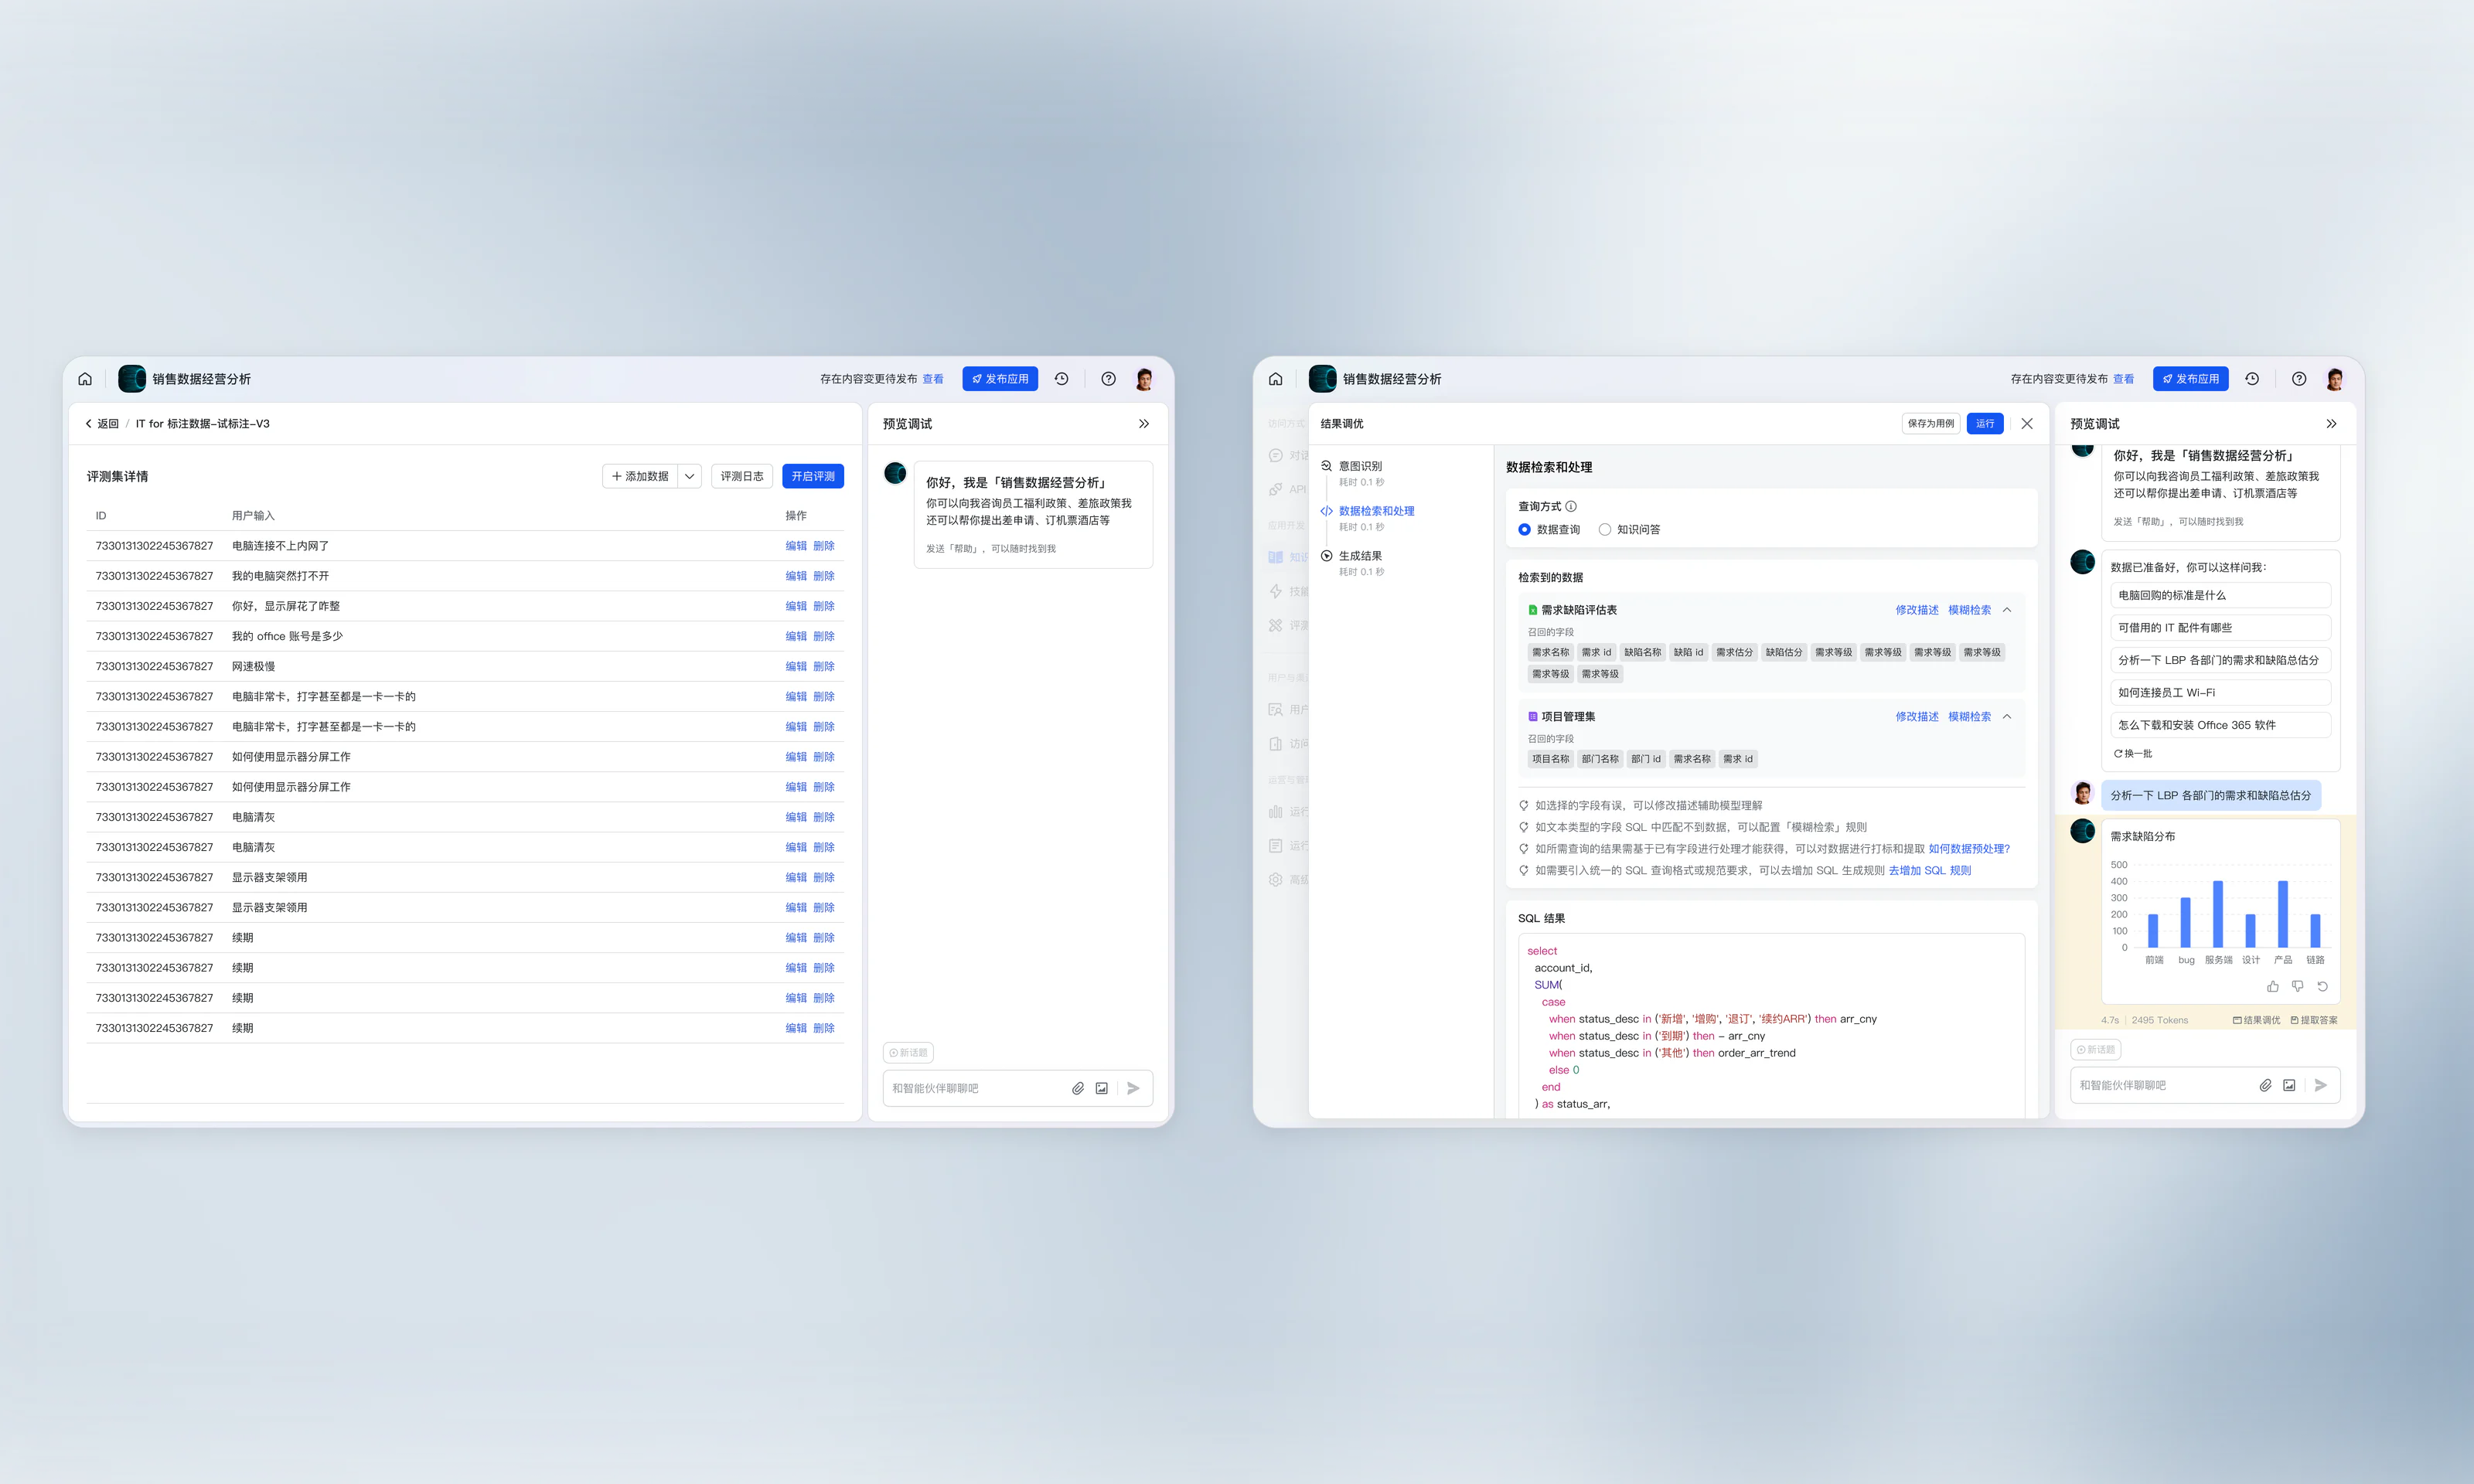Image resolution: width=2474 pixels, height=1484 pixels.
Task: Dislike the 需求缺陷分布 chart answer
Action: pos(2298,986)
